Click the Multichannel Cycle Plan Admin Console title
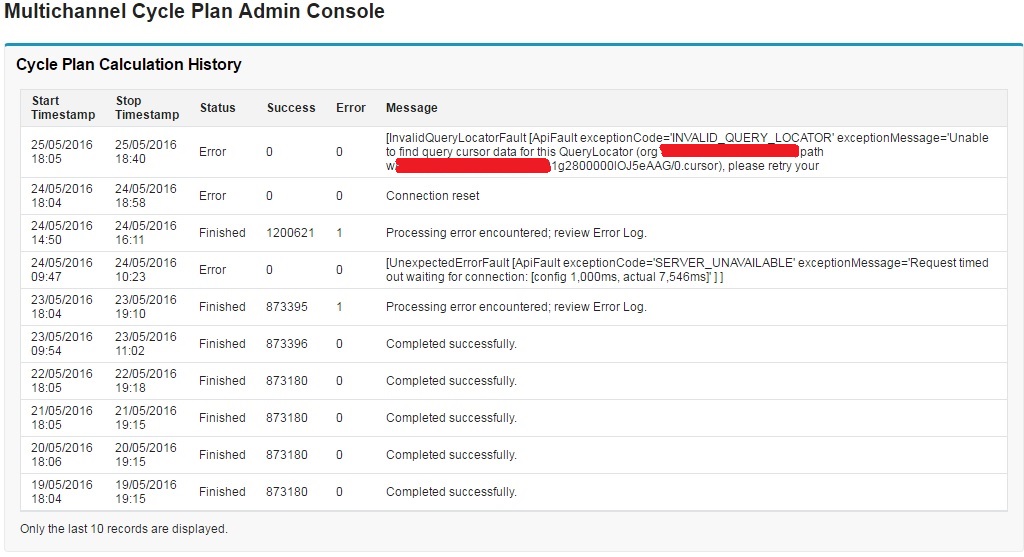The height and width of the screenshot is (557, 1024). tap(194, 13)
